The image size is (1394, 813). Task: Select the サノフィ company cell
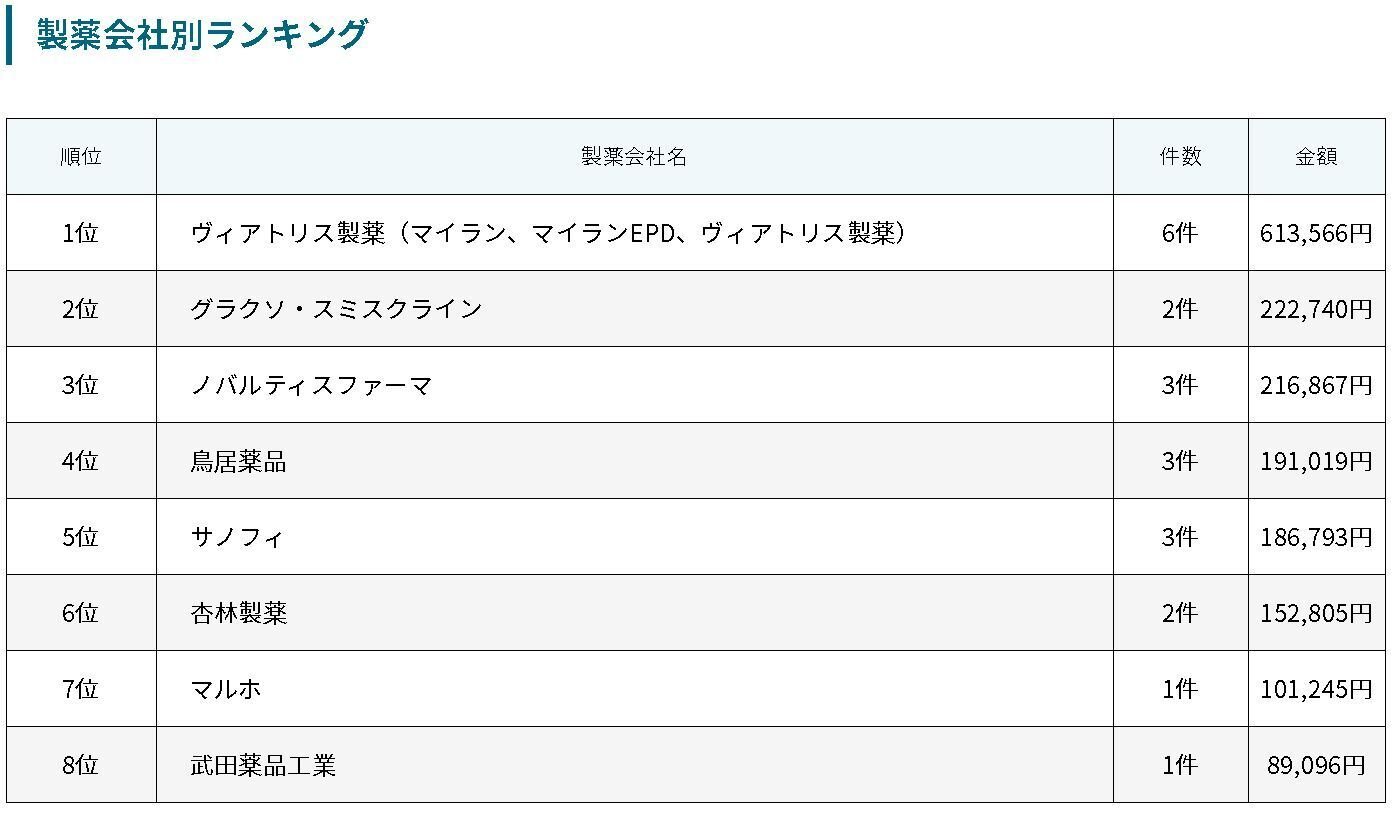[634, 537]
